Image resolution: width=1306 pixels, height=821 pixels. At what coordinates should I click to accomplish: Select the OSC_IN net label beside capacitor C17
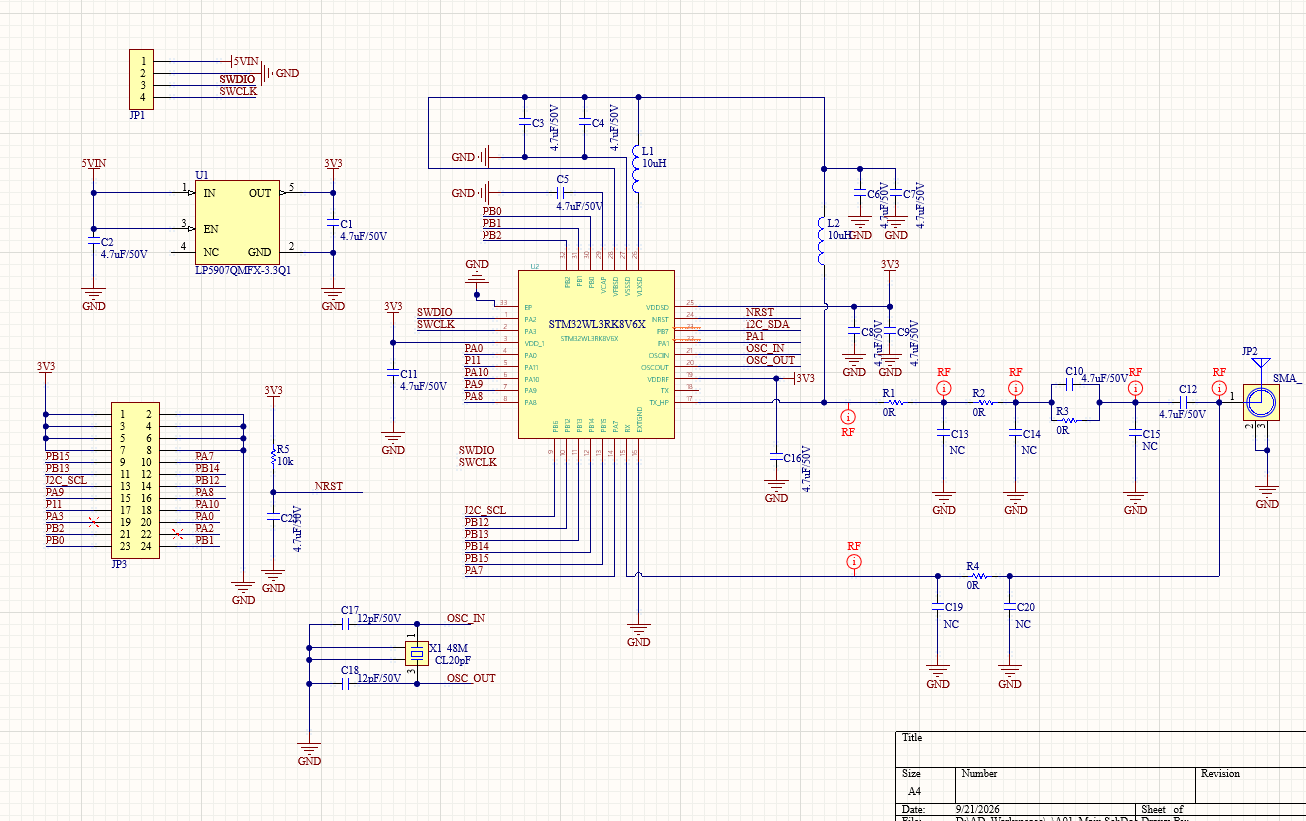[466, 618]
